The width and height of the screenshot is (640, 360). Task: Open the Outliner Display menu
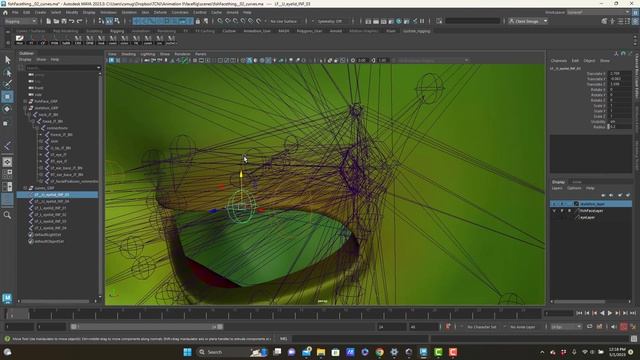[x=25, y=60]
